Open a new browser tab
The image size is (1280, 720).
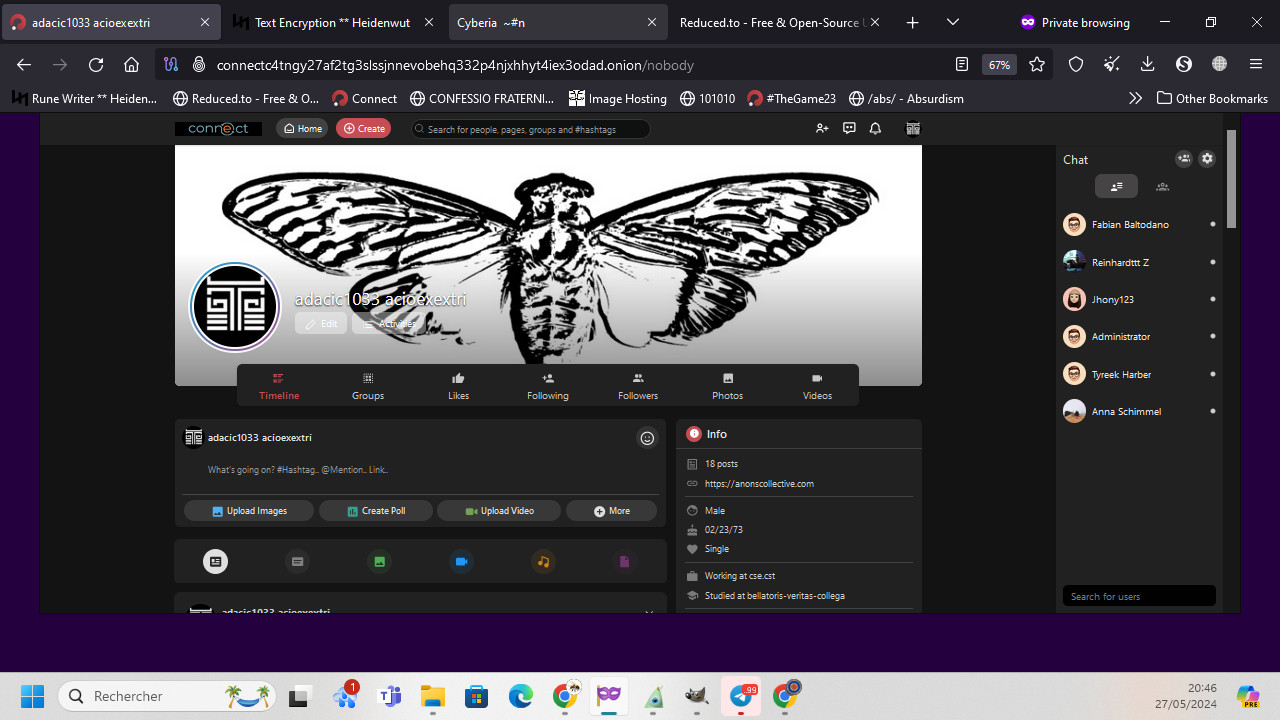(x=912, y=22)
